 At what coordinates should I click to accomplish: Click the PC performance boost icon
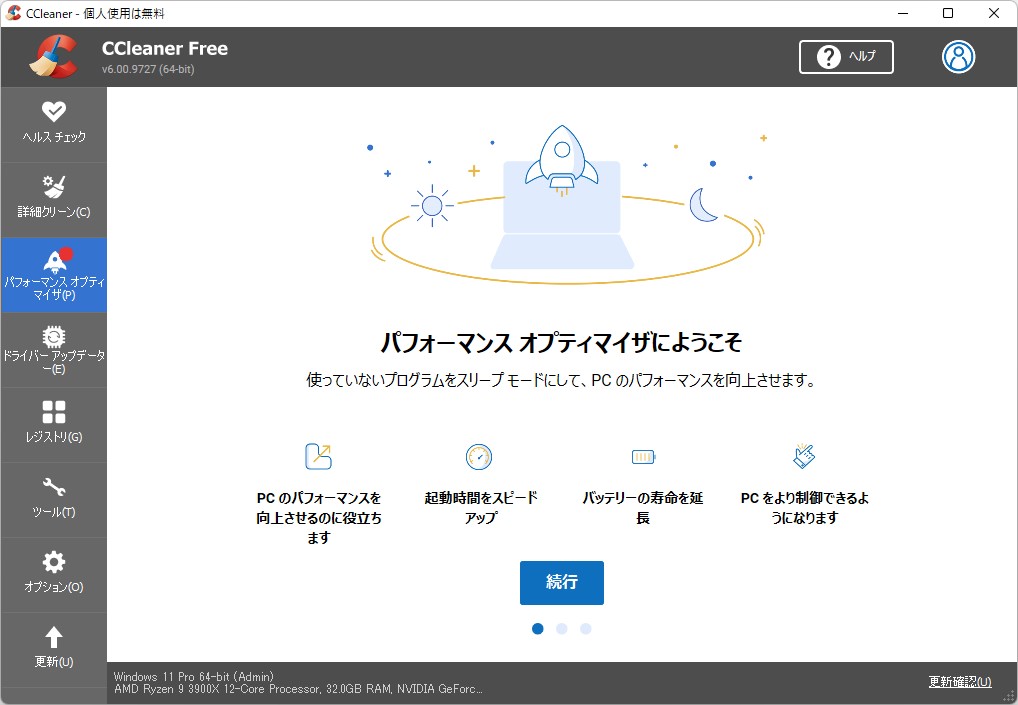318,457
